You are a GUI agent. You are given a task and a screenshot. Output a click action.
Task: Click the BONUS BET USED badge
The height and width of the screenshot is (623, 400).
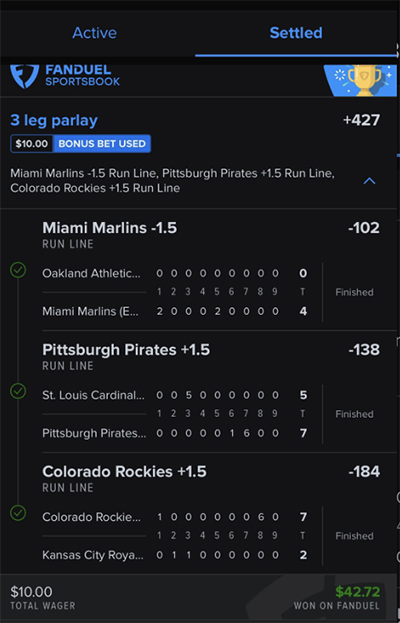pyautogui.click(x=102, y=143)
